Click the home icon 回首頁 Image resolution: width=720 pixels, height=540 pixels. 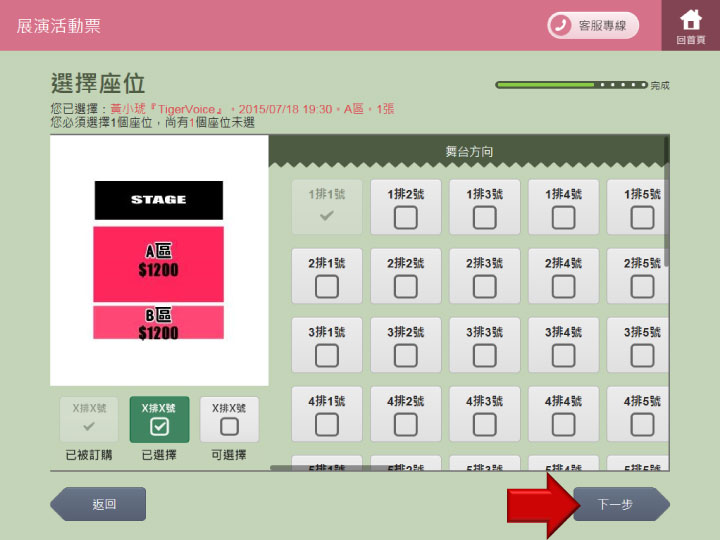[x=690, y=25]
